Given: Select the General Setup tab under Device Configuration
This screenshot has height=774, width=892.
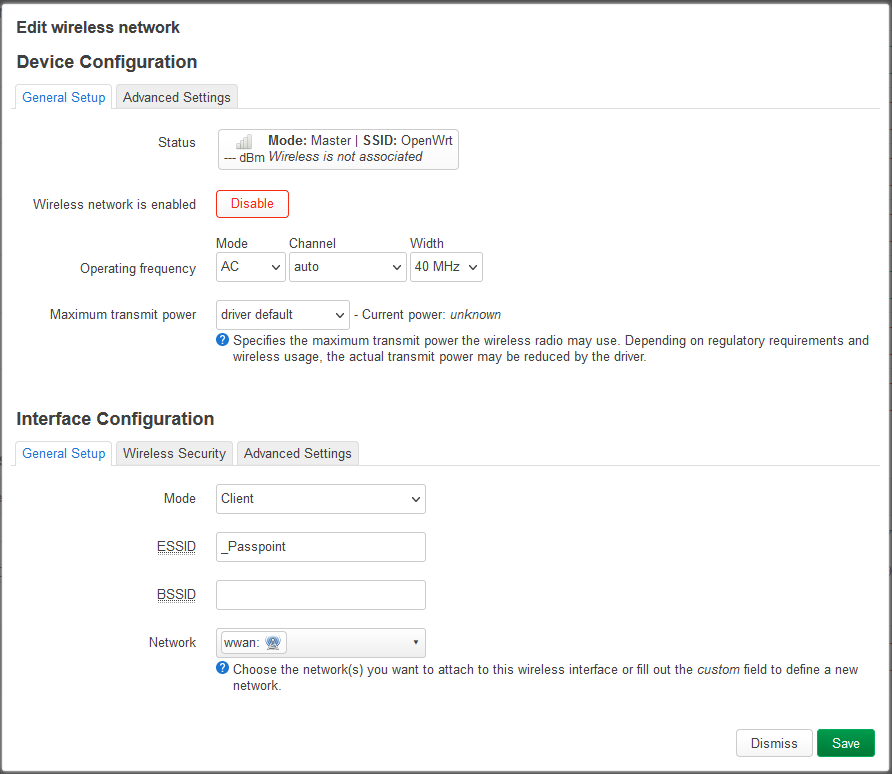Looking at the screenshot, I should click(63, 97).
